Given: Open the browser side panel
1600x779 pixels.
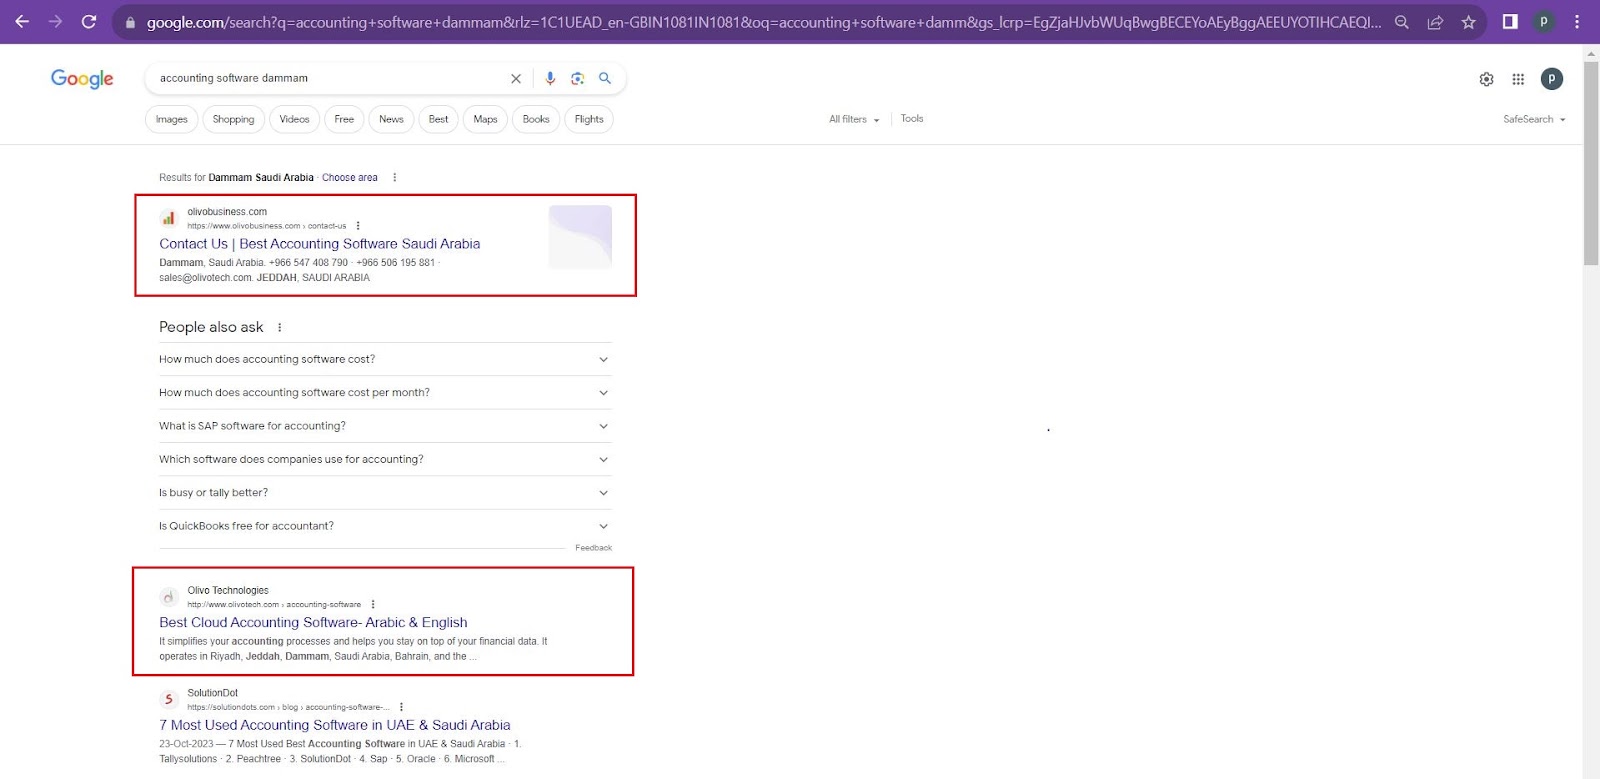Looking at the screenshot, I should (1510, 21).
